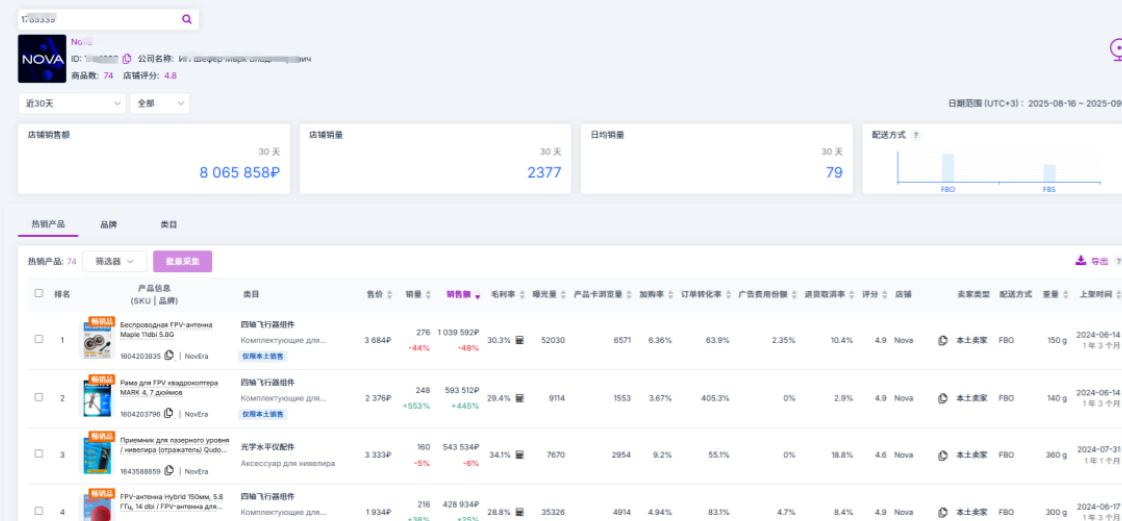The image size is (1122, 521).
Task: Copy SKU 1604203835 using copy icon
Action: point(169,355)
